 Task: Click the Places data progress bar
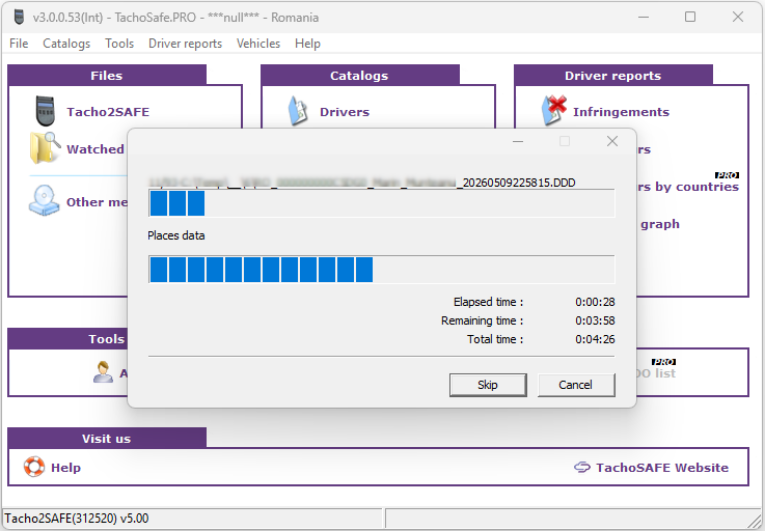(382, 269)
